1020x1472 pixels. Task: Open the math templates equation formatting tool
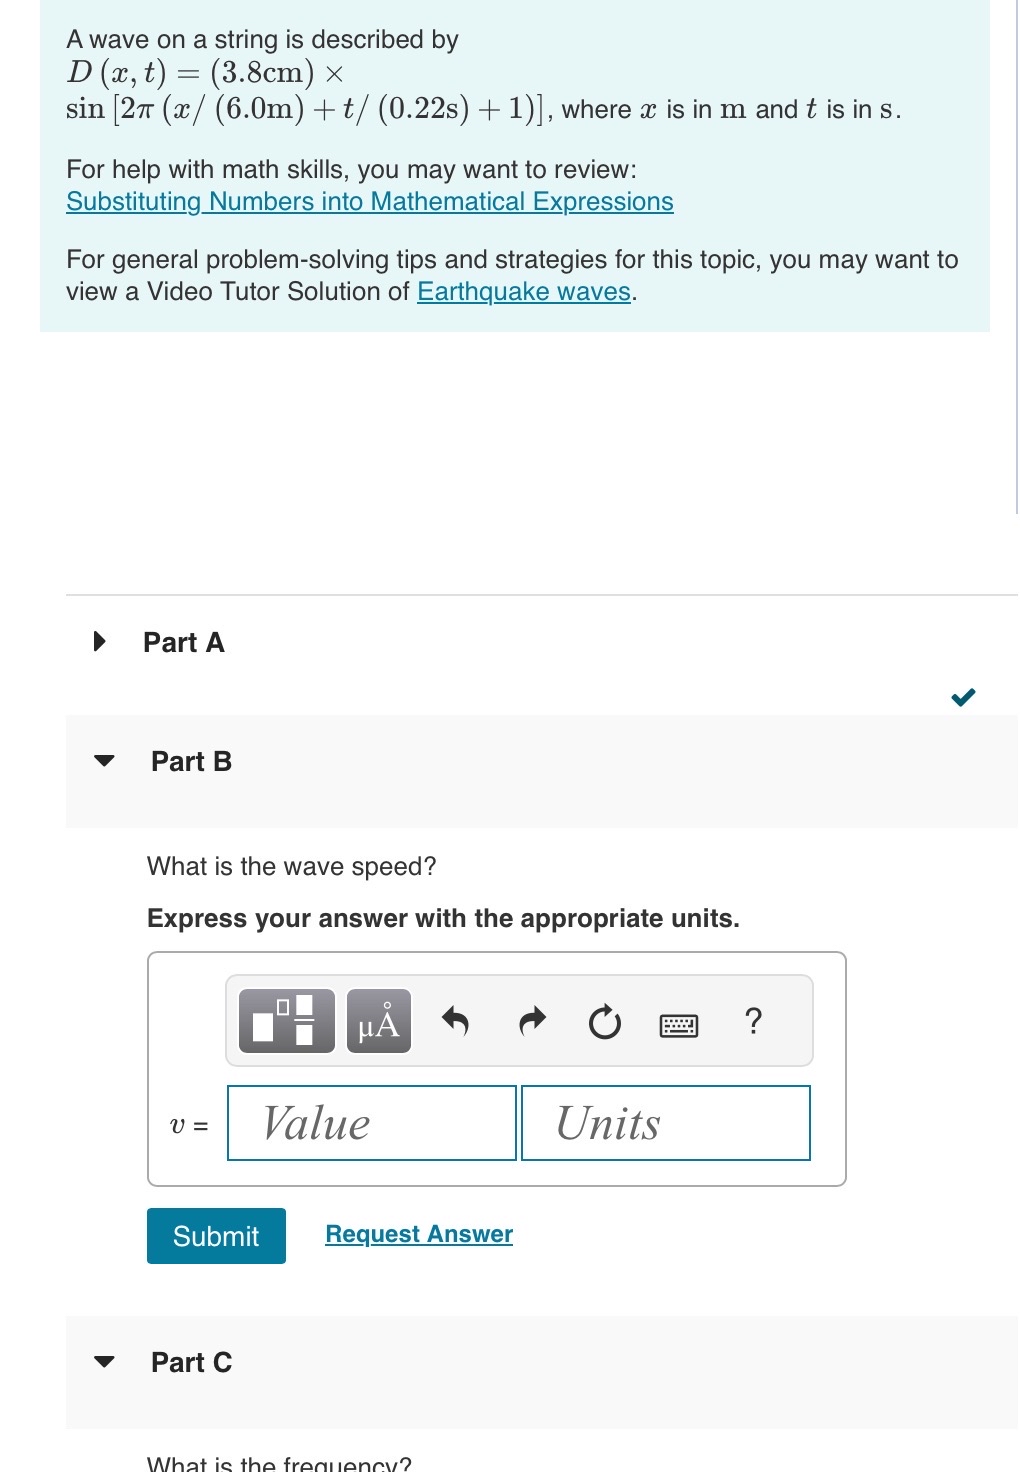click(x=287, y=1022)
